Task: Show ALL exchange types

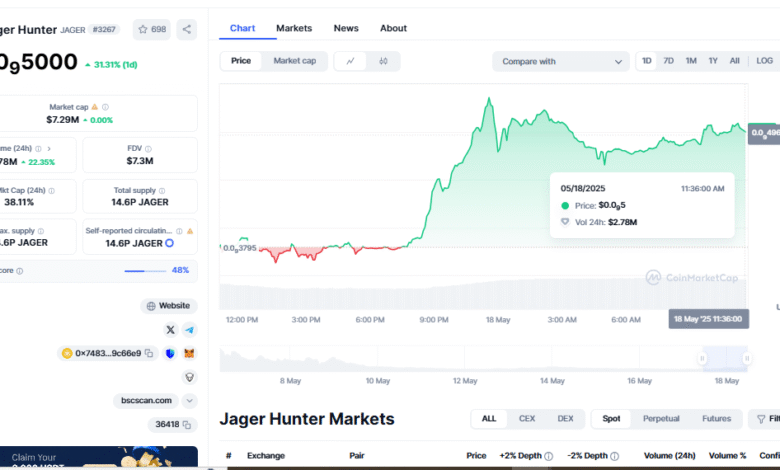Action: click(x=488, y=419)
